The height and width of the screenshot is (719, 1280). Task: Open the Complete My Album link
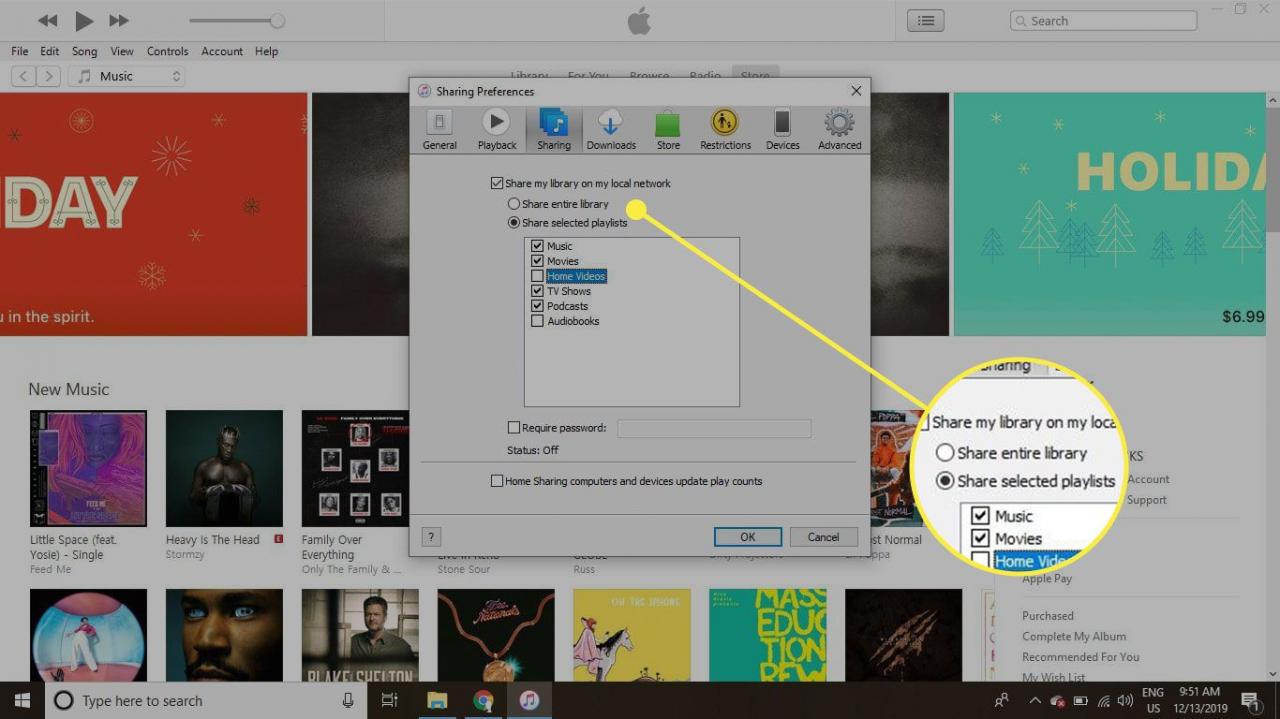coord(1074,636)
